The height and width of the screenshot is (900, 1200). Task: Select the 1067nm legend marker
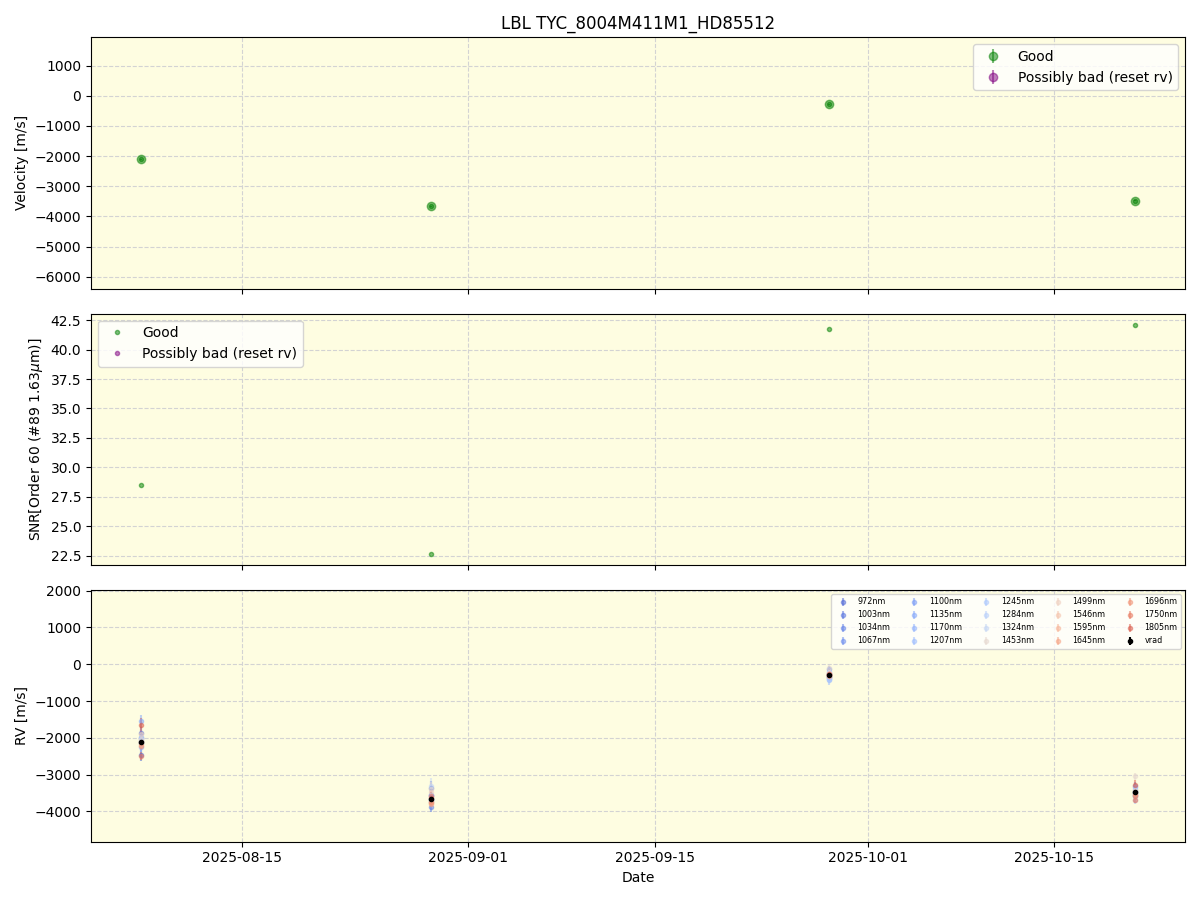[x=843, y=641]
